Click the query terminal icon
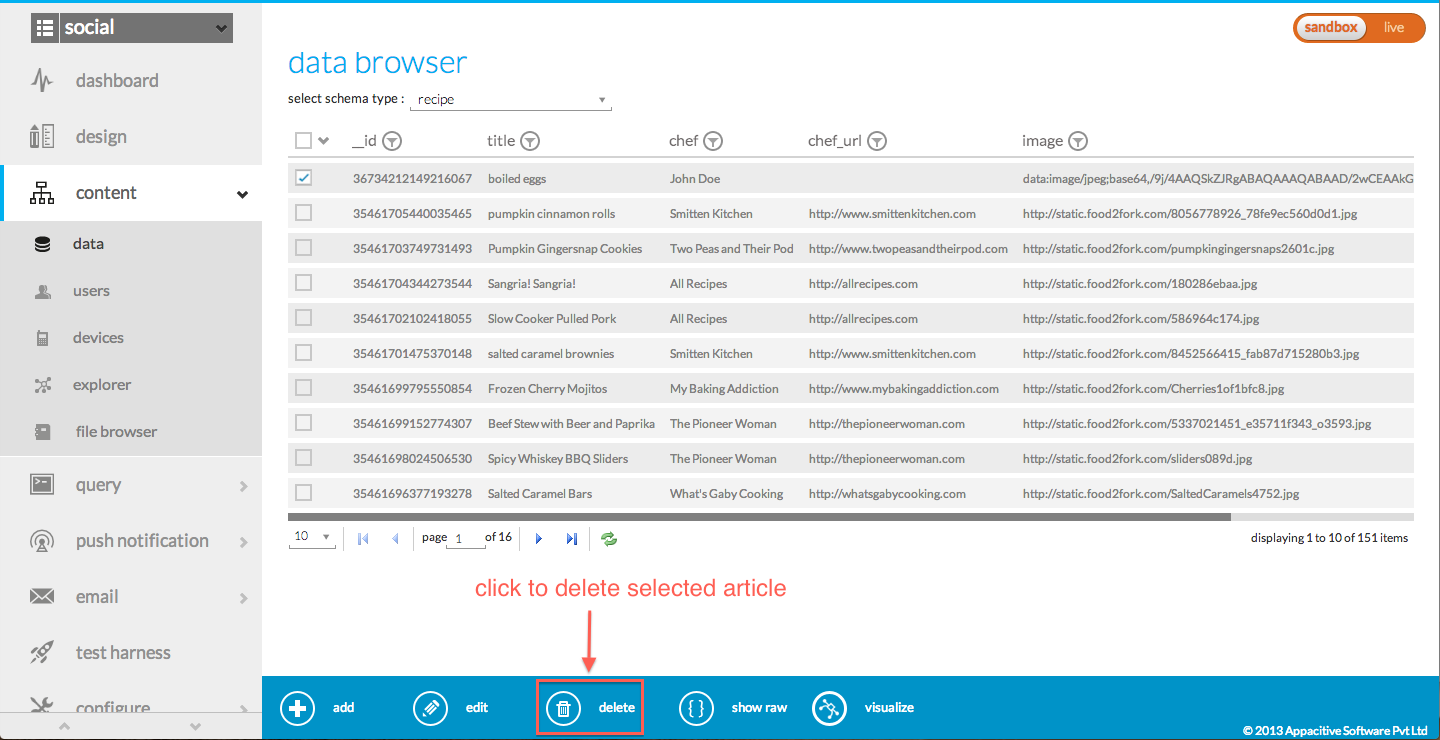The width and height of the screenshot is (1440, 740). [42, 485]
